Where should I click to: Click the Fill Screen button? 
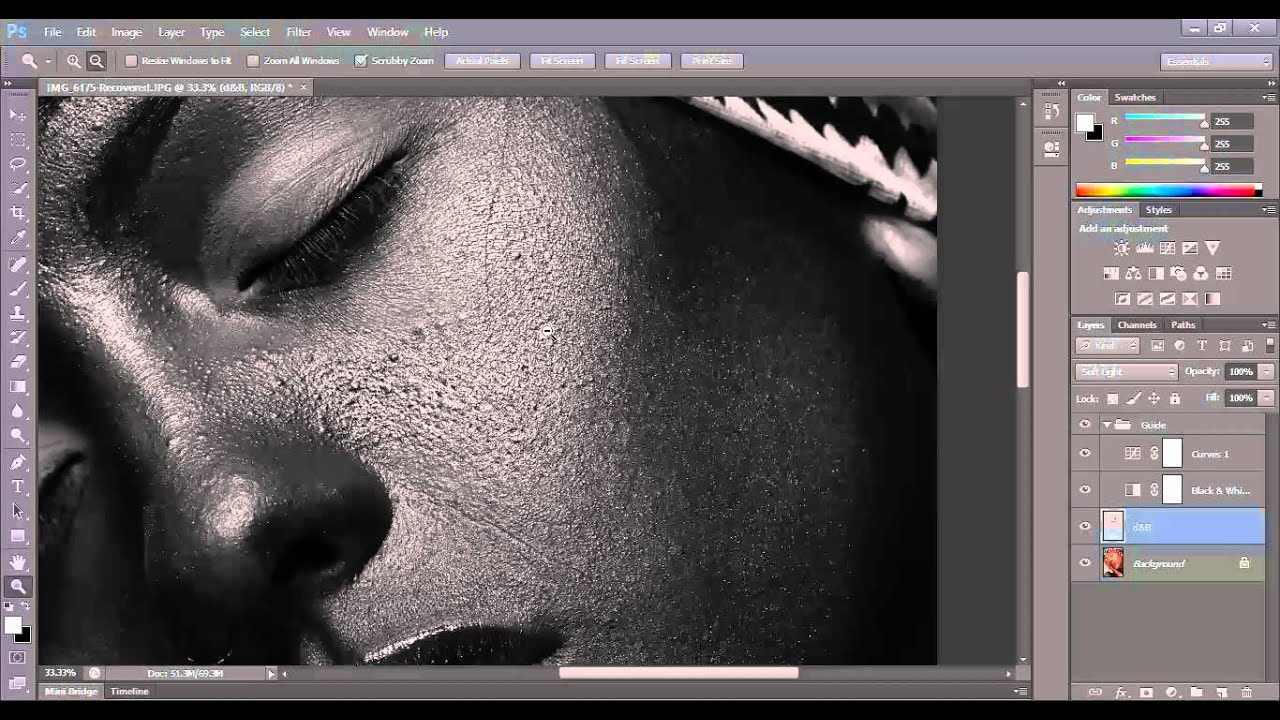637,61
